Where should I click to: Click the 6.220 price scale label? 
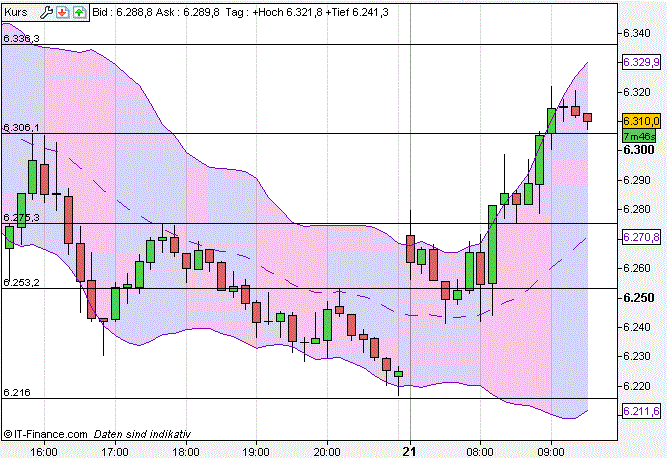coord(636,386)
